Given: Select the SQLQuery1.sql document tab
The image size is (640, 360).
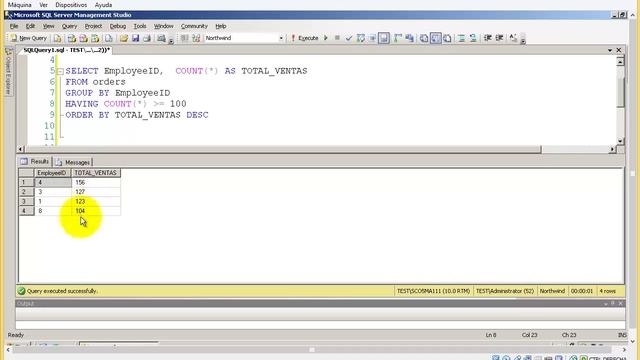Looking at the screenshot, I should click(66, 50).
